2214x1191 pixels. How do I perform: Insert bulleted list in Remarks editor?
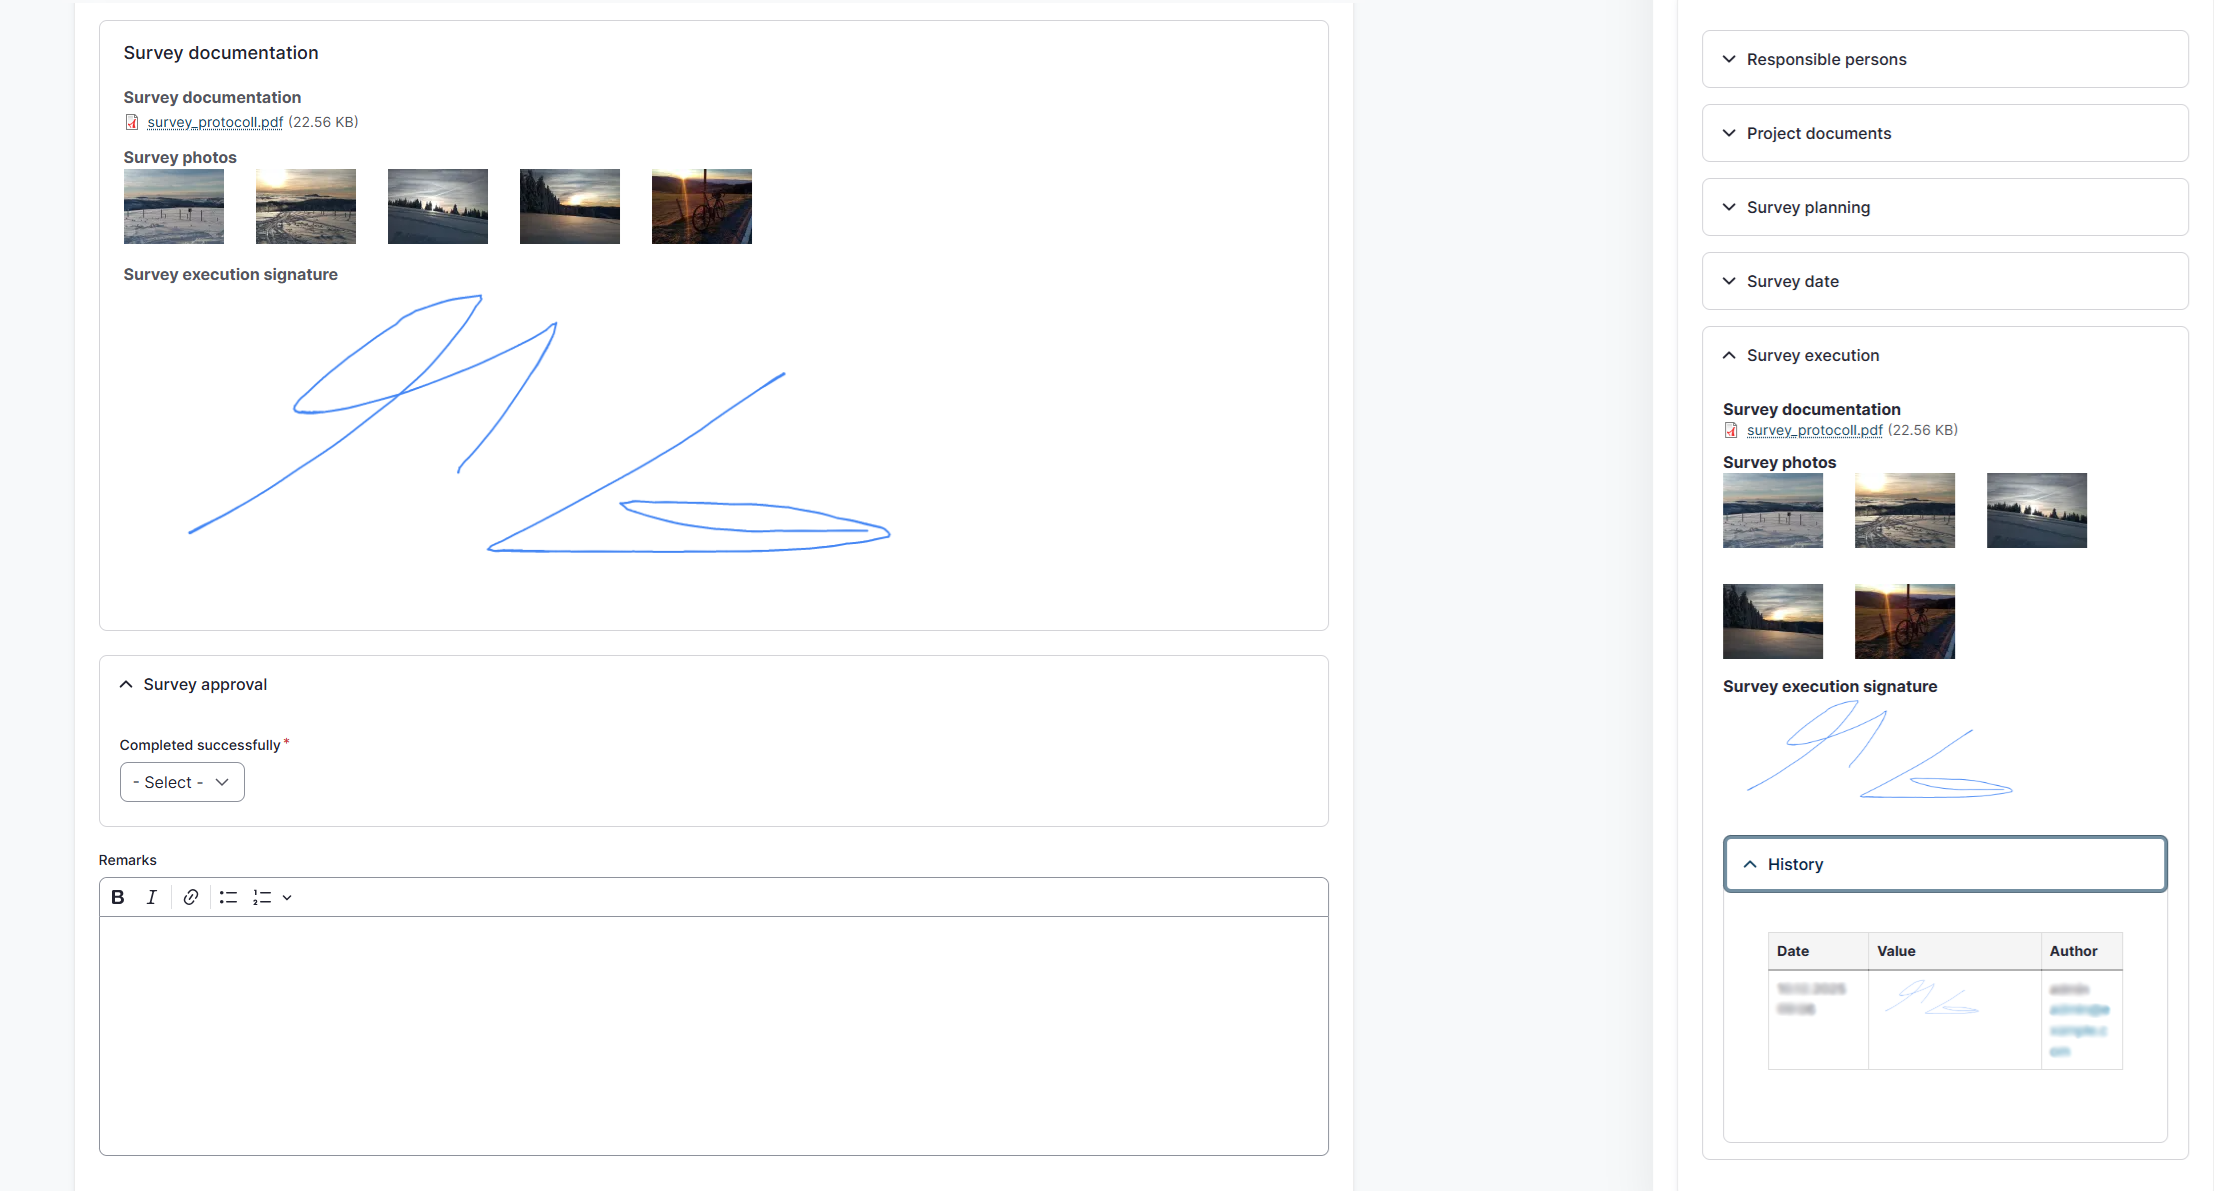(x=228, y=897)
